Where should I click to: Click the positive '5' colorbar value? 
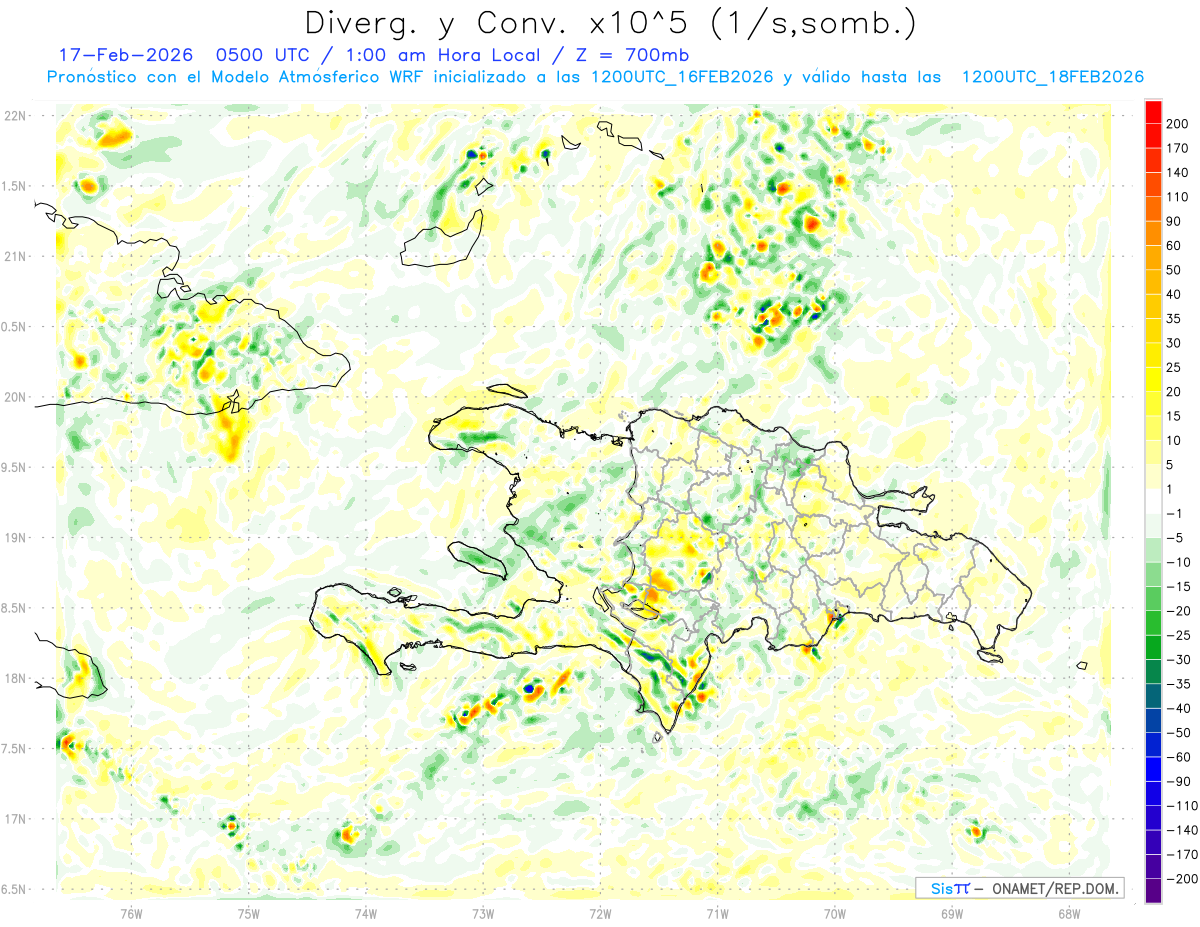1169,465
